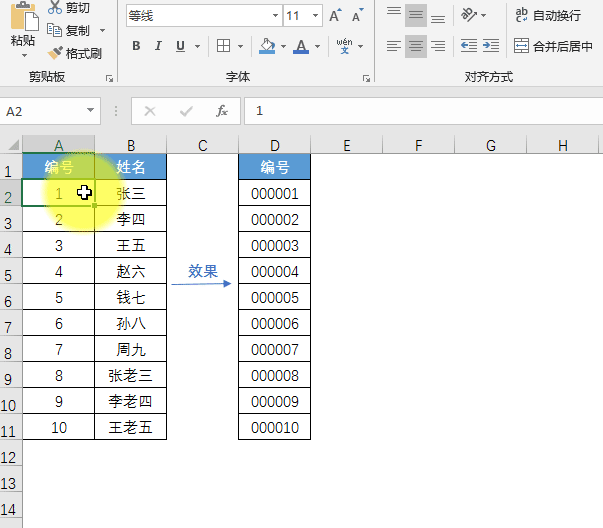603x528 pixels.
Task: Decrease indent
Action: [x=469, y=46]
